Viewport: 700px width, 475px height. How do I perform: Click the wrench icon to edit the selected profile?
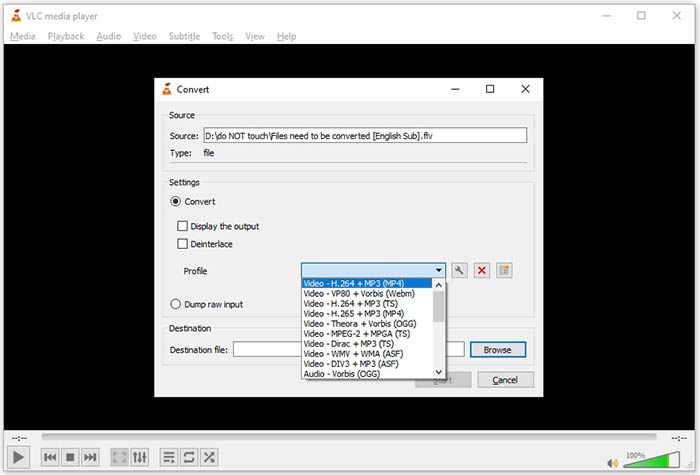coord(460,271)
